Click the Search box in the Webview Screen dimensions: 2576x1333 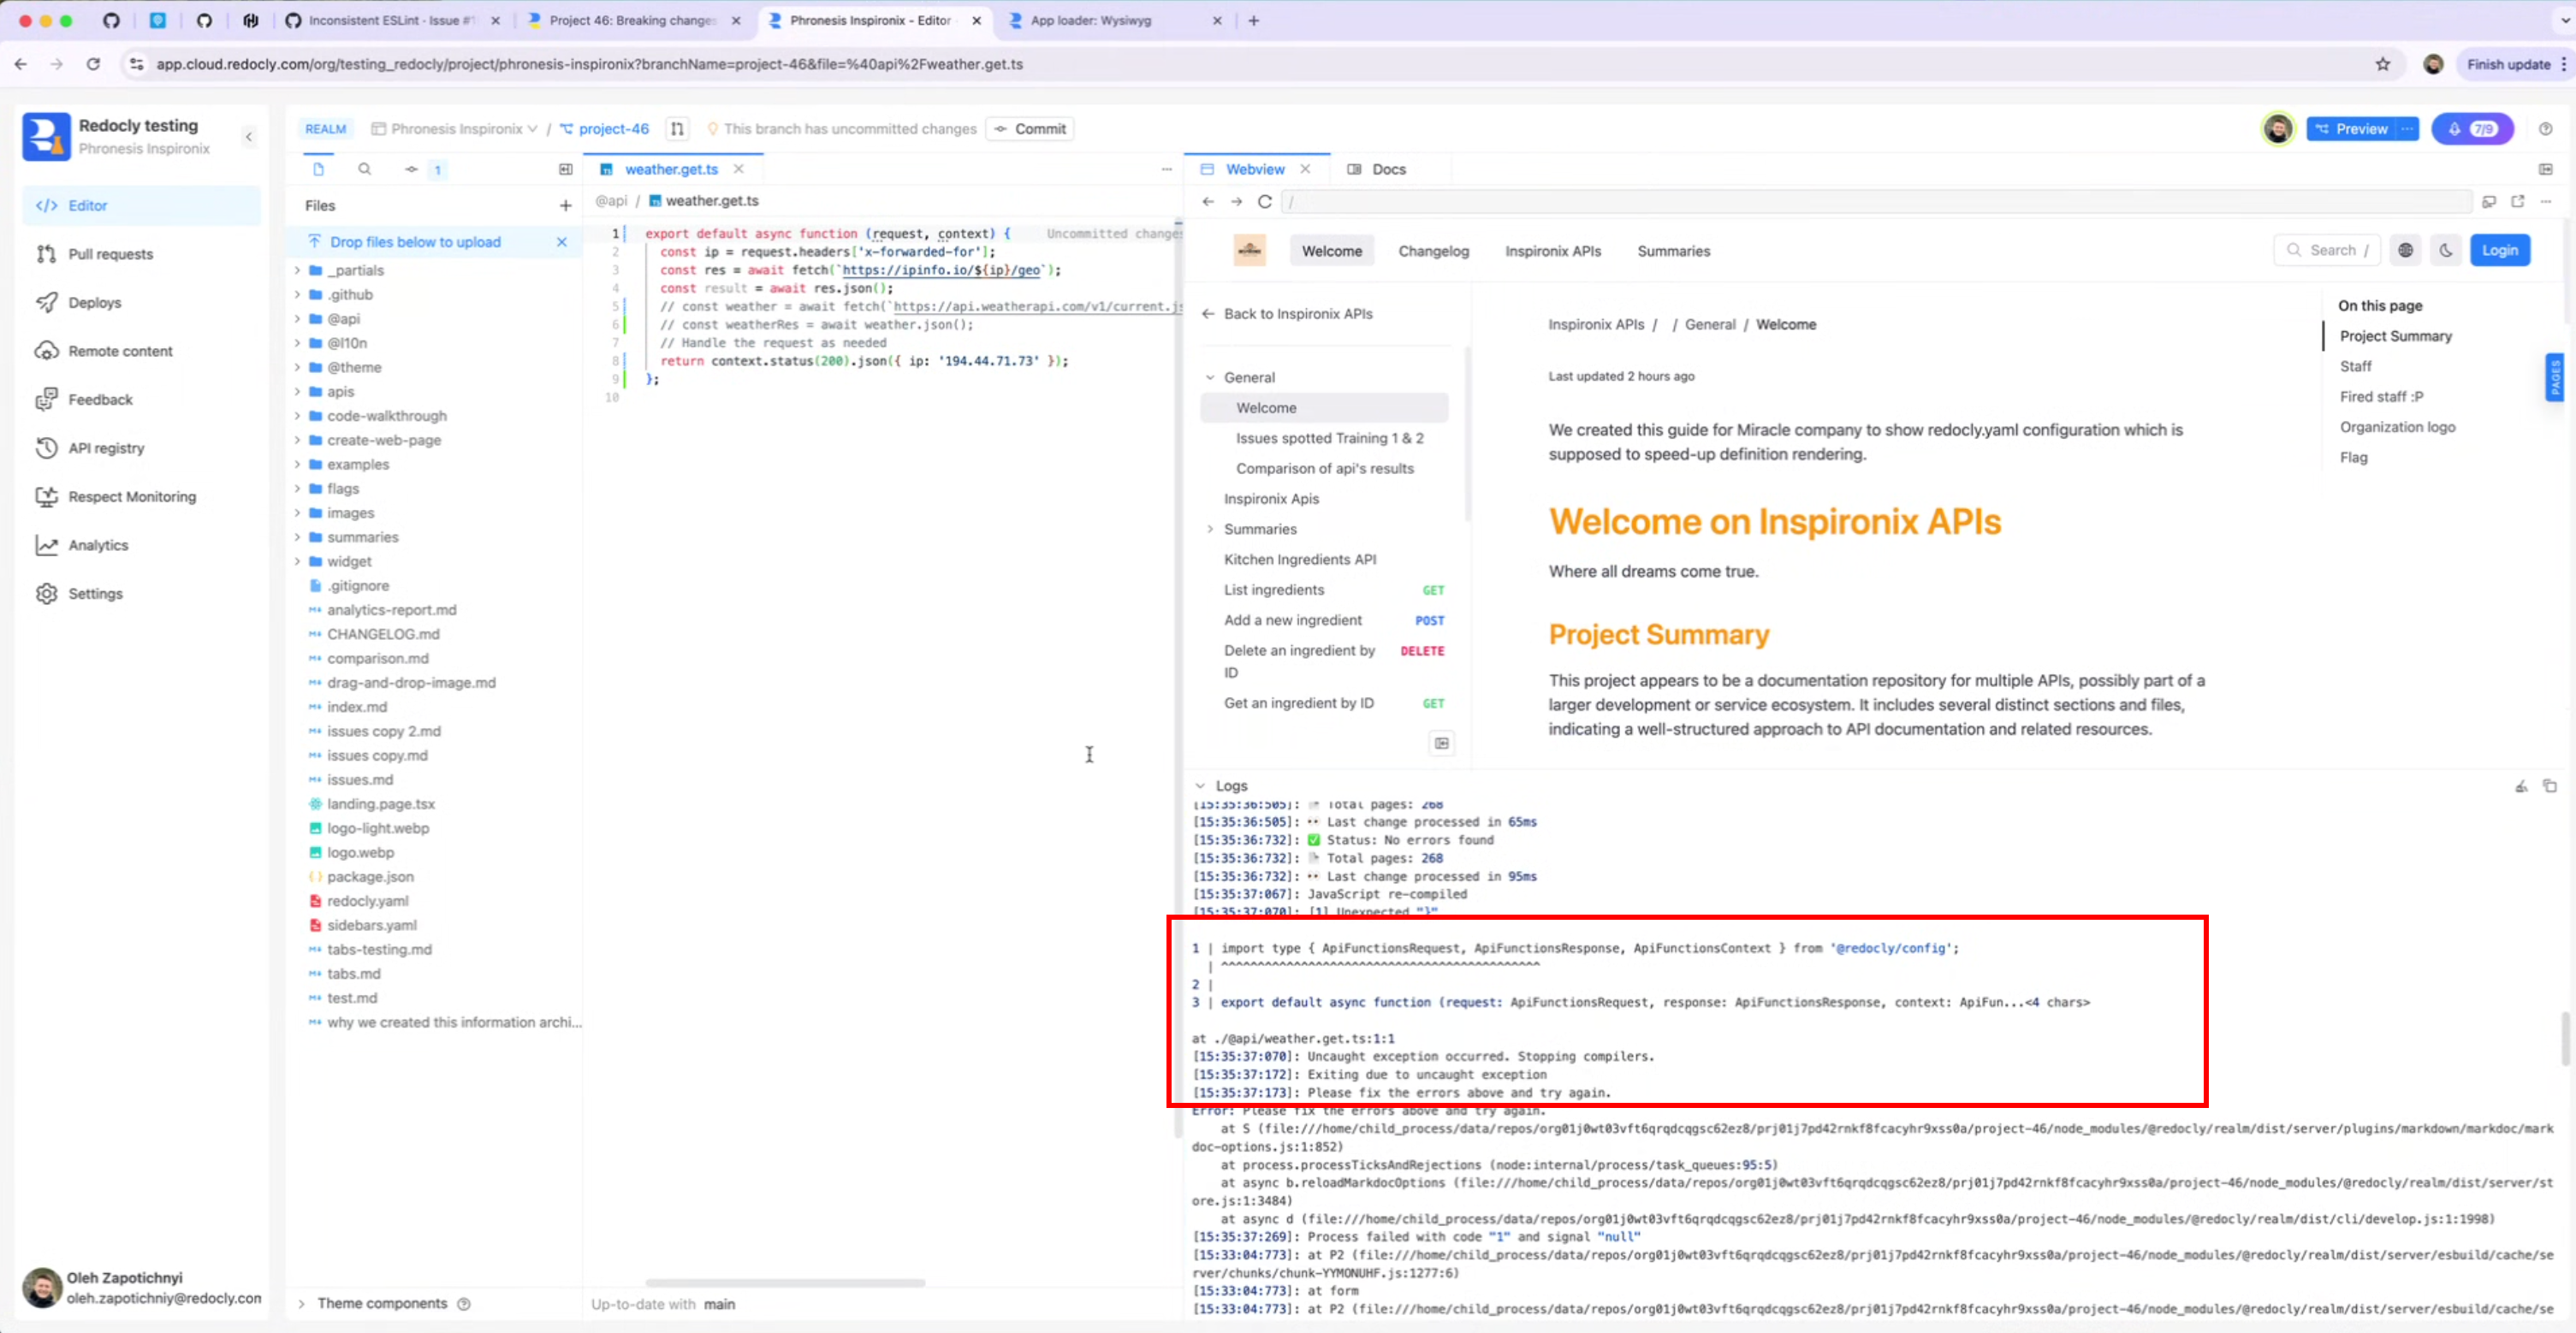(x=2326, y=250)
